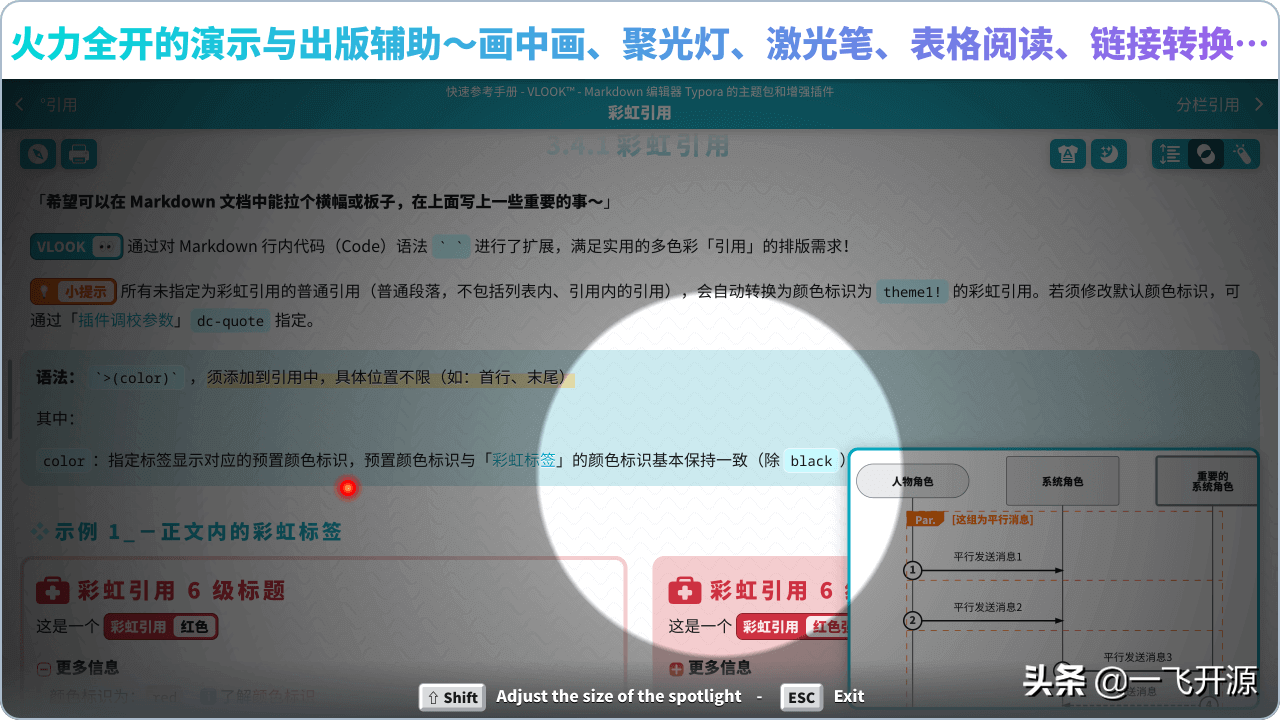Click the >(color) syntax code

tap(136, 378)
